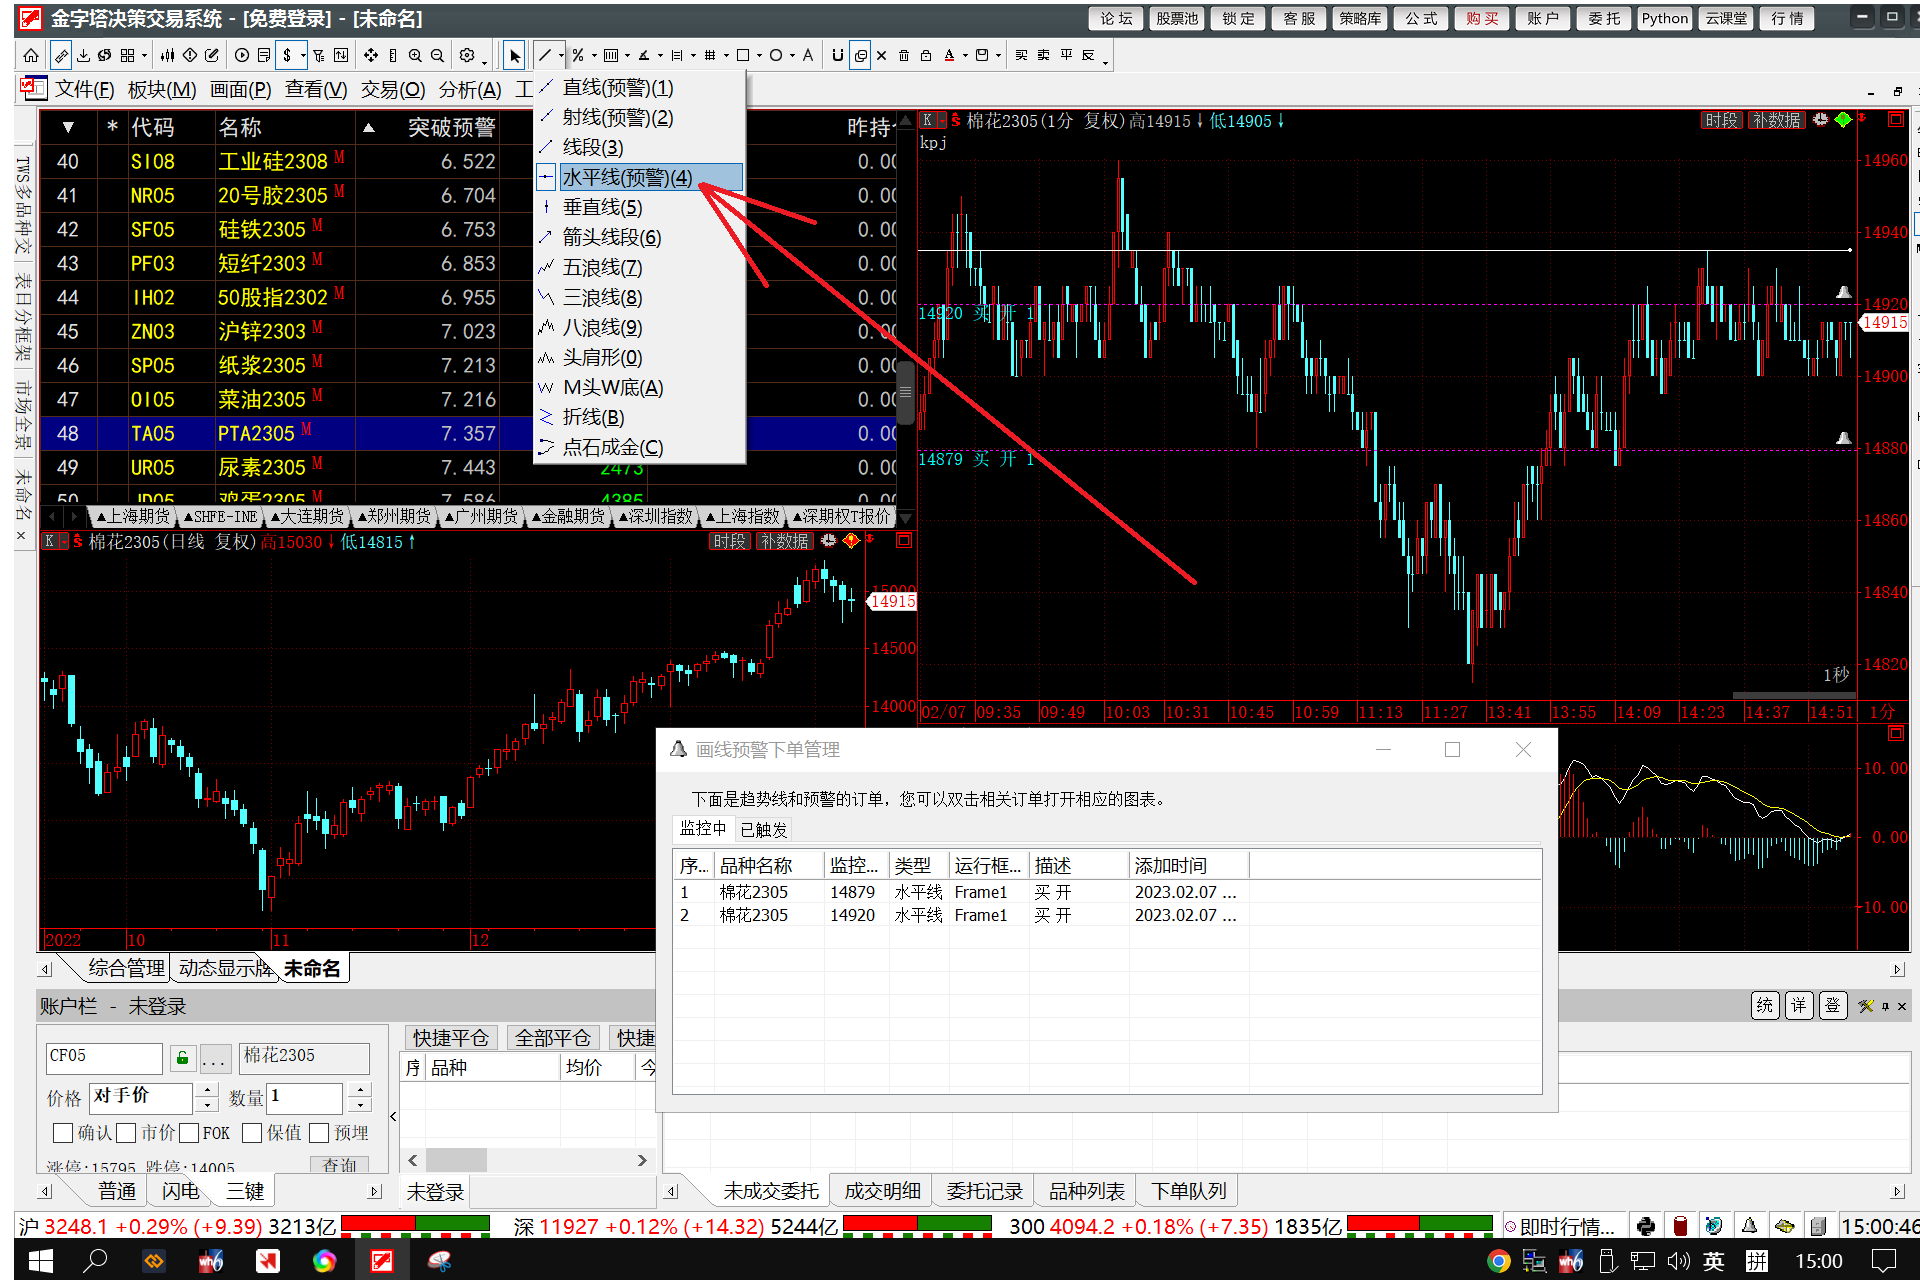This screenshot has width=1920, height=1280.
Task: Click the magnet snap icon
Action: 837,56
